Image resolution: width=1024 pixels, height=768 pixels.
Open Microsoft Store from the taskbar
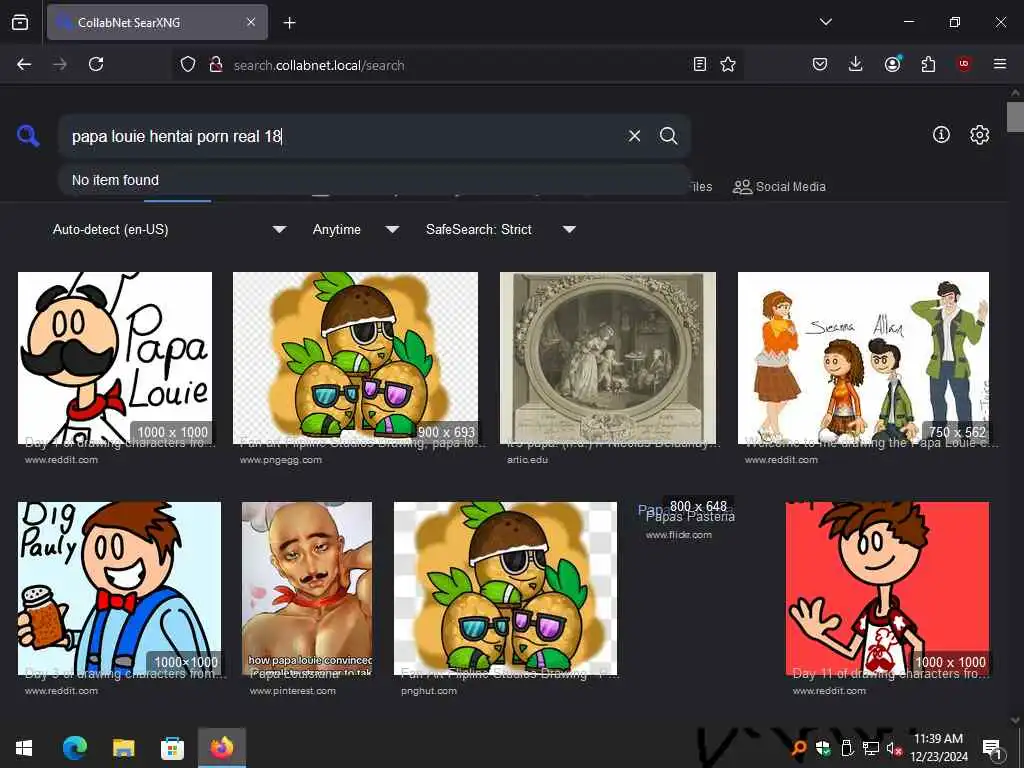pyautogui.click(x=172, y=748)
